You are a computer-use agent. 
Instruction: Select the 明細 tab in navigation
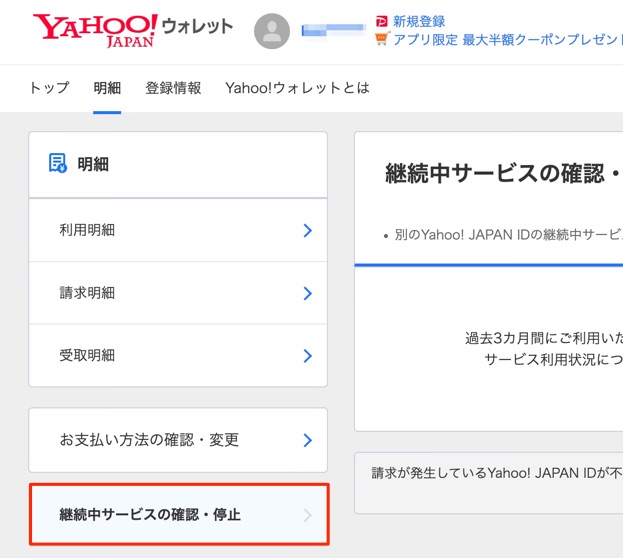tap(107, 88)
